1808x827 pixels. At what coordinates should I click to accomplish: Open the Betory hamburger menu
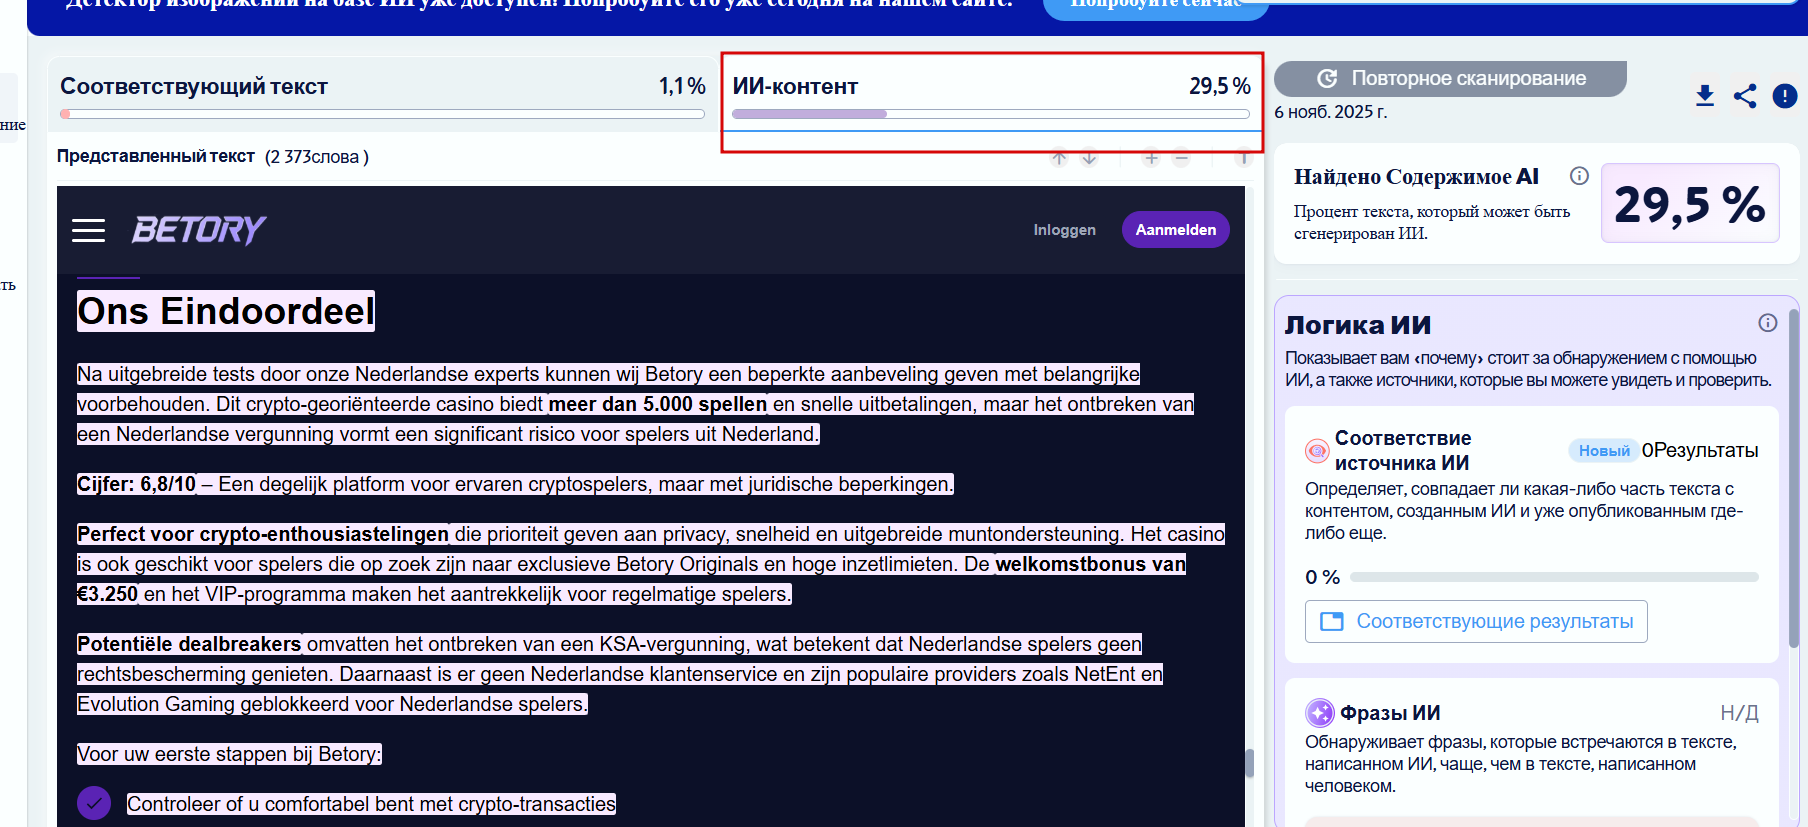88,230
